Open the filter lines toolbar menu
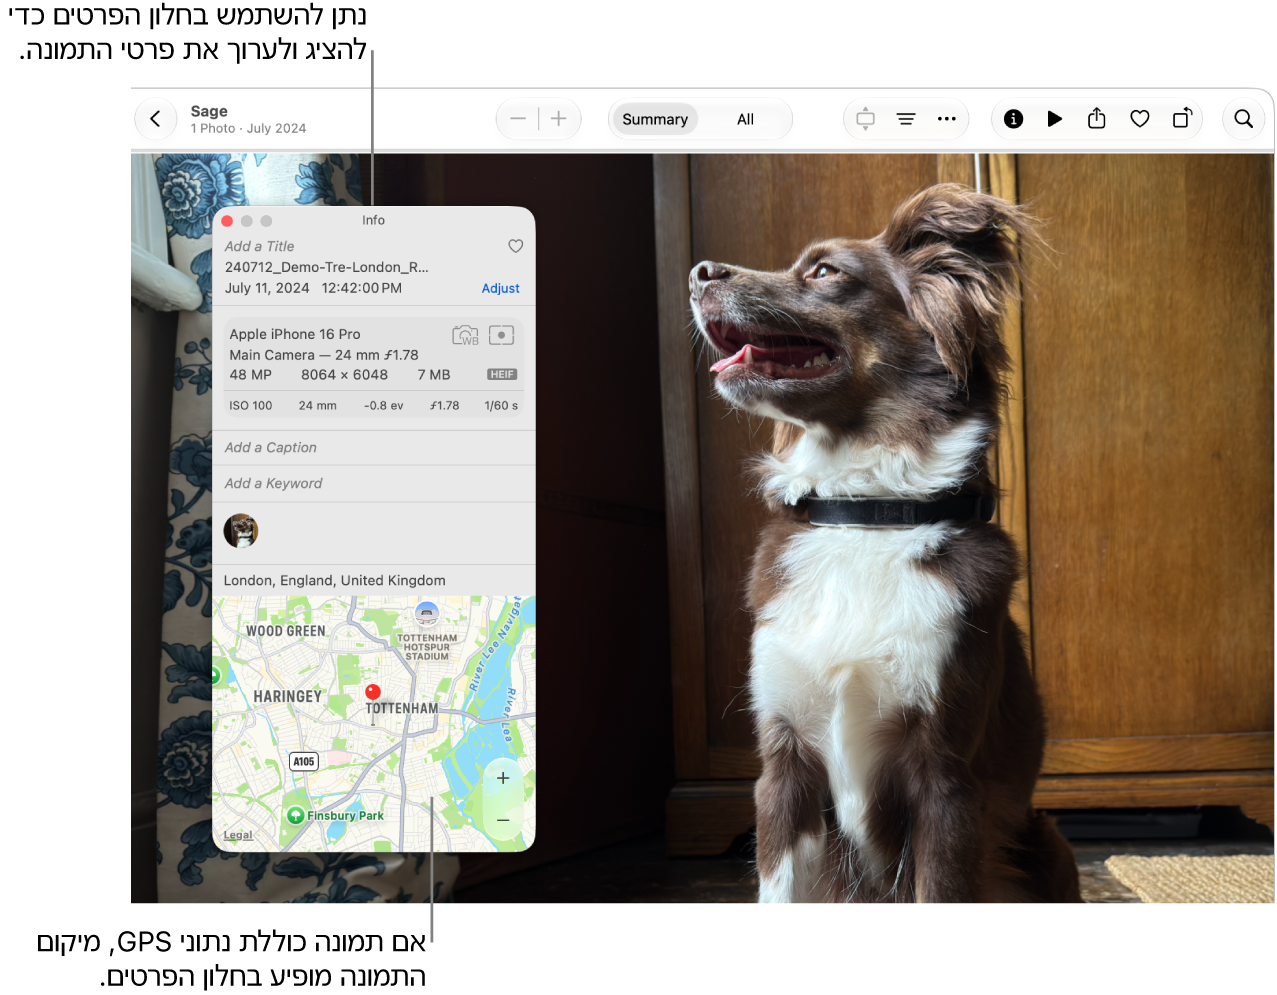1277x995 pixels. 906,119
